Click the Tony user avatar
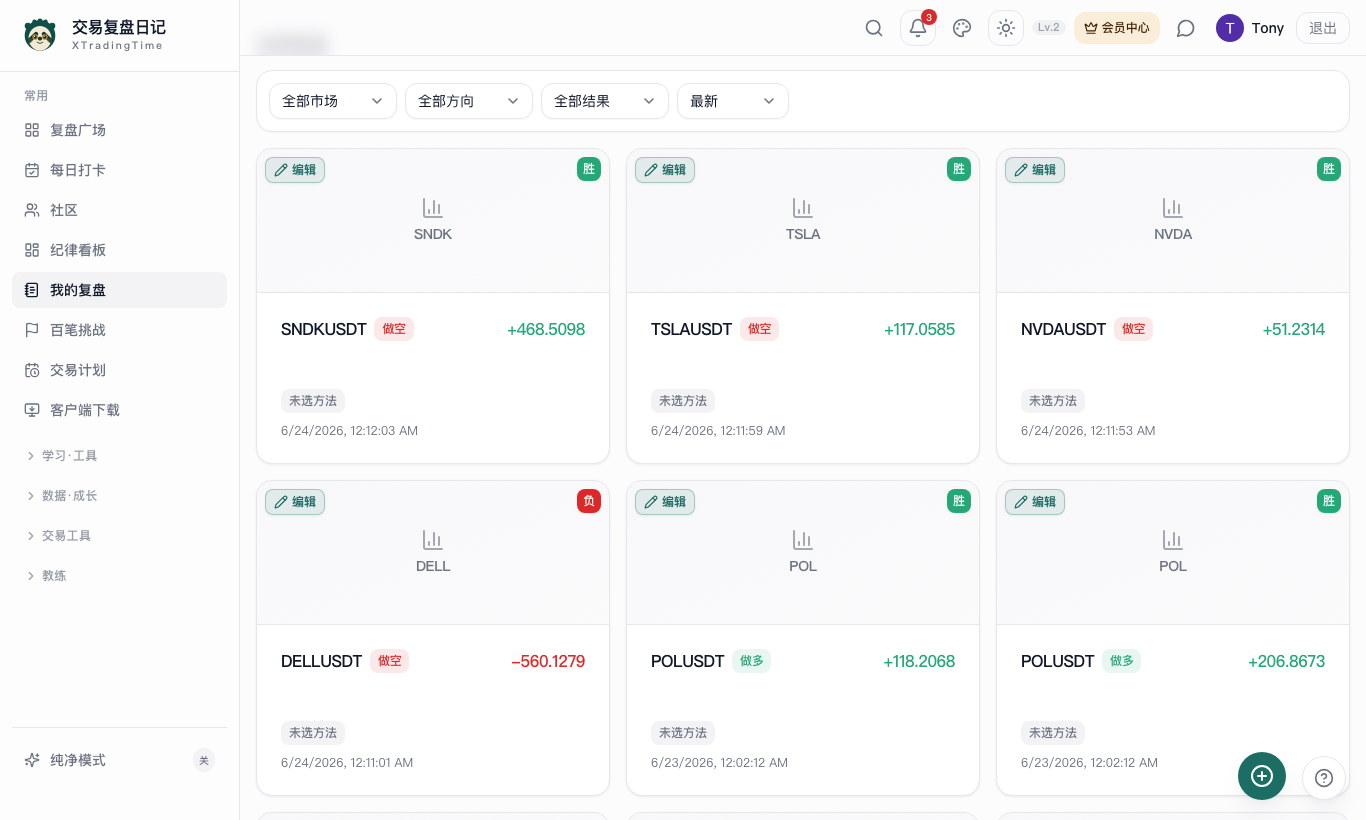This screenshot has width=1366, height=820. [x=1230, y=28]
